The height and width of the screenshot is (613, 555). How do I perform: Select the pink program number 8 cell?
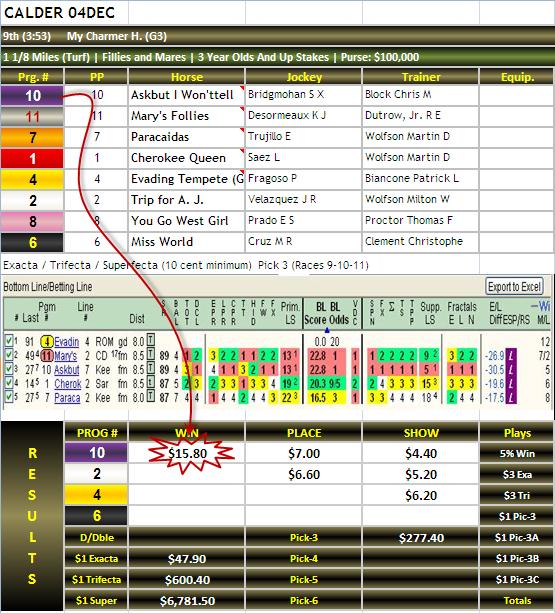pyautogui.click(x=32, y=221)
